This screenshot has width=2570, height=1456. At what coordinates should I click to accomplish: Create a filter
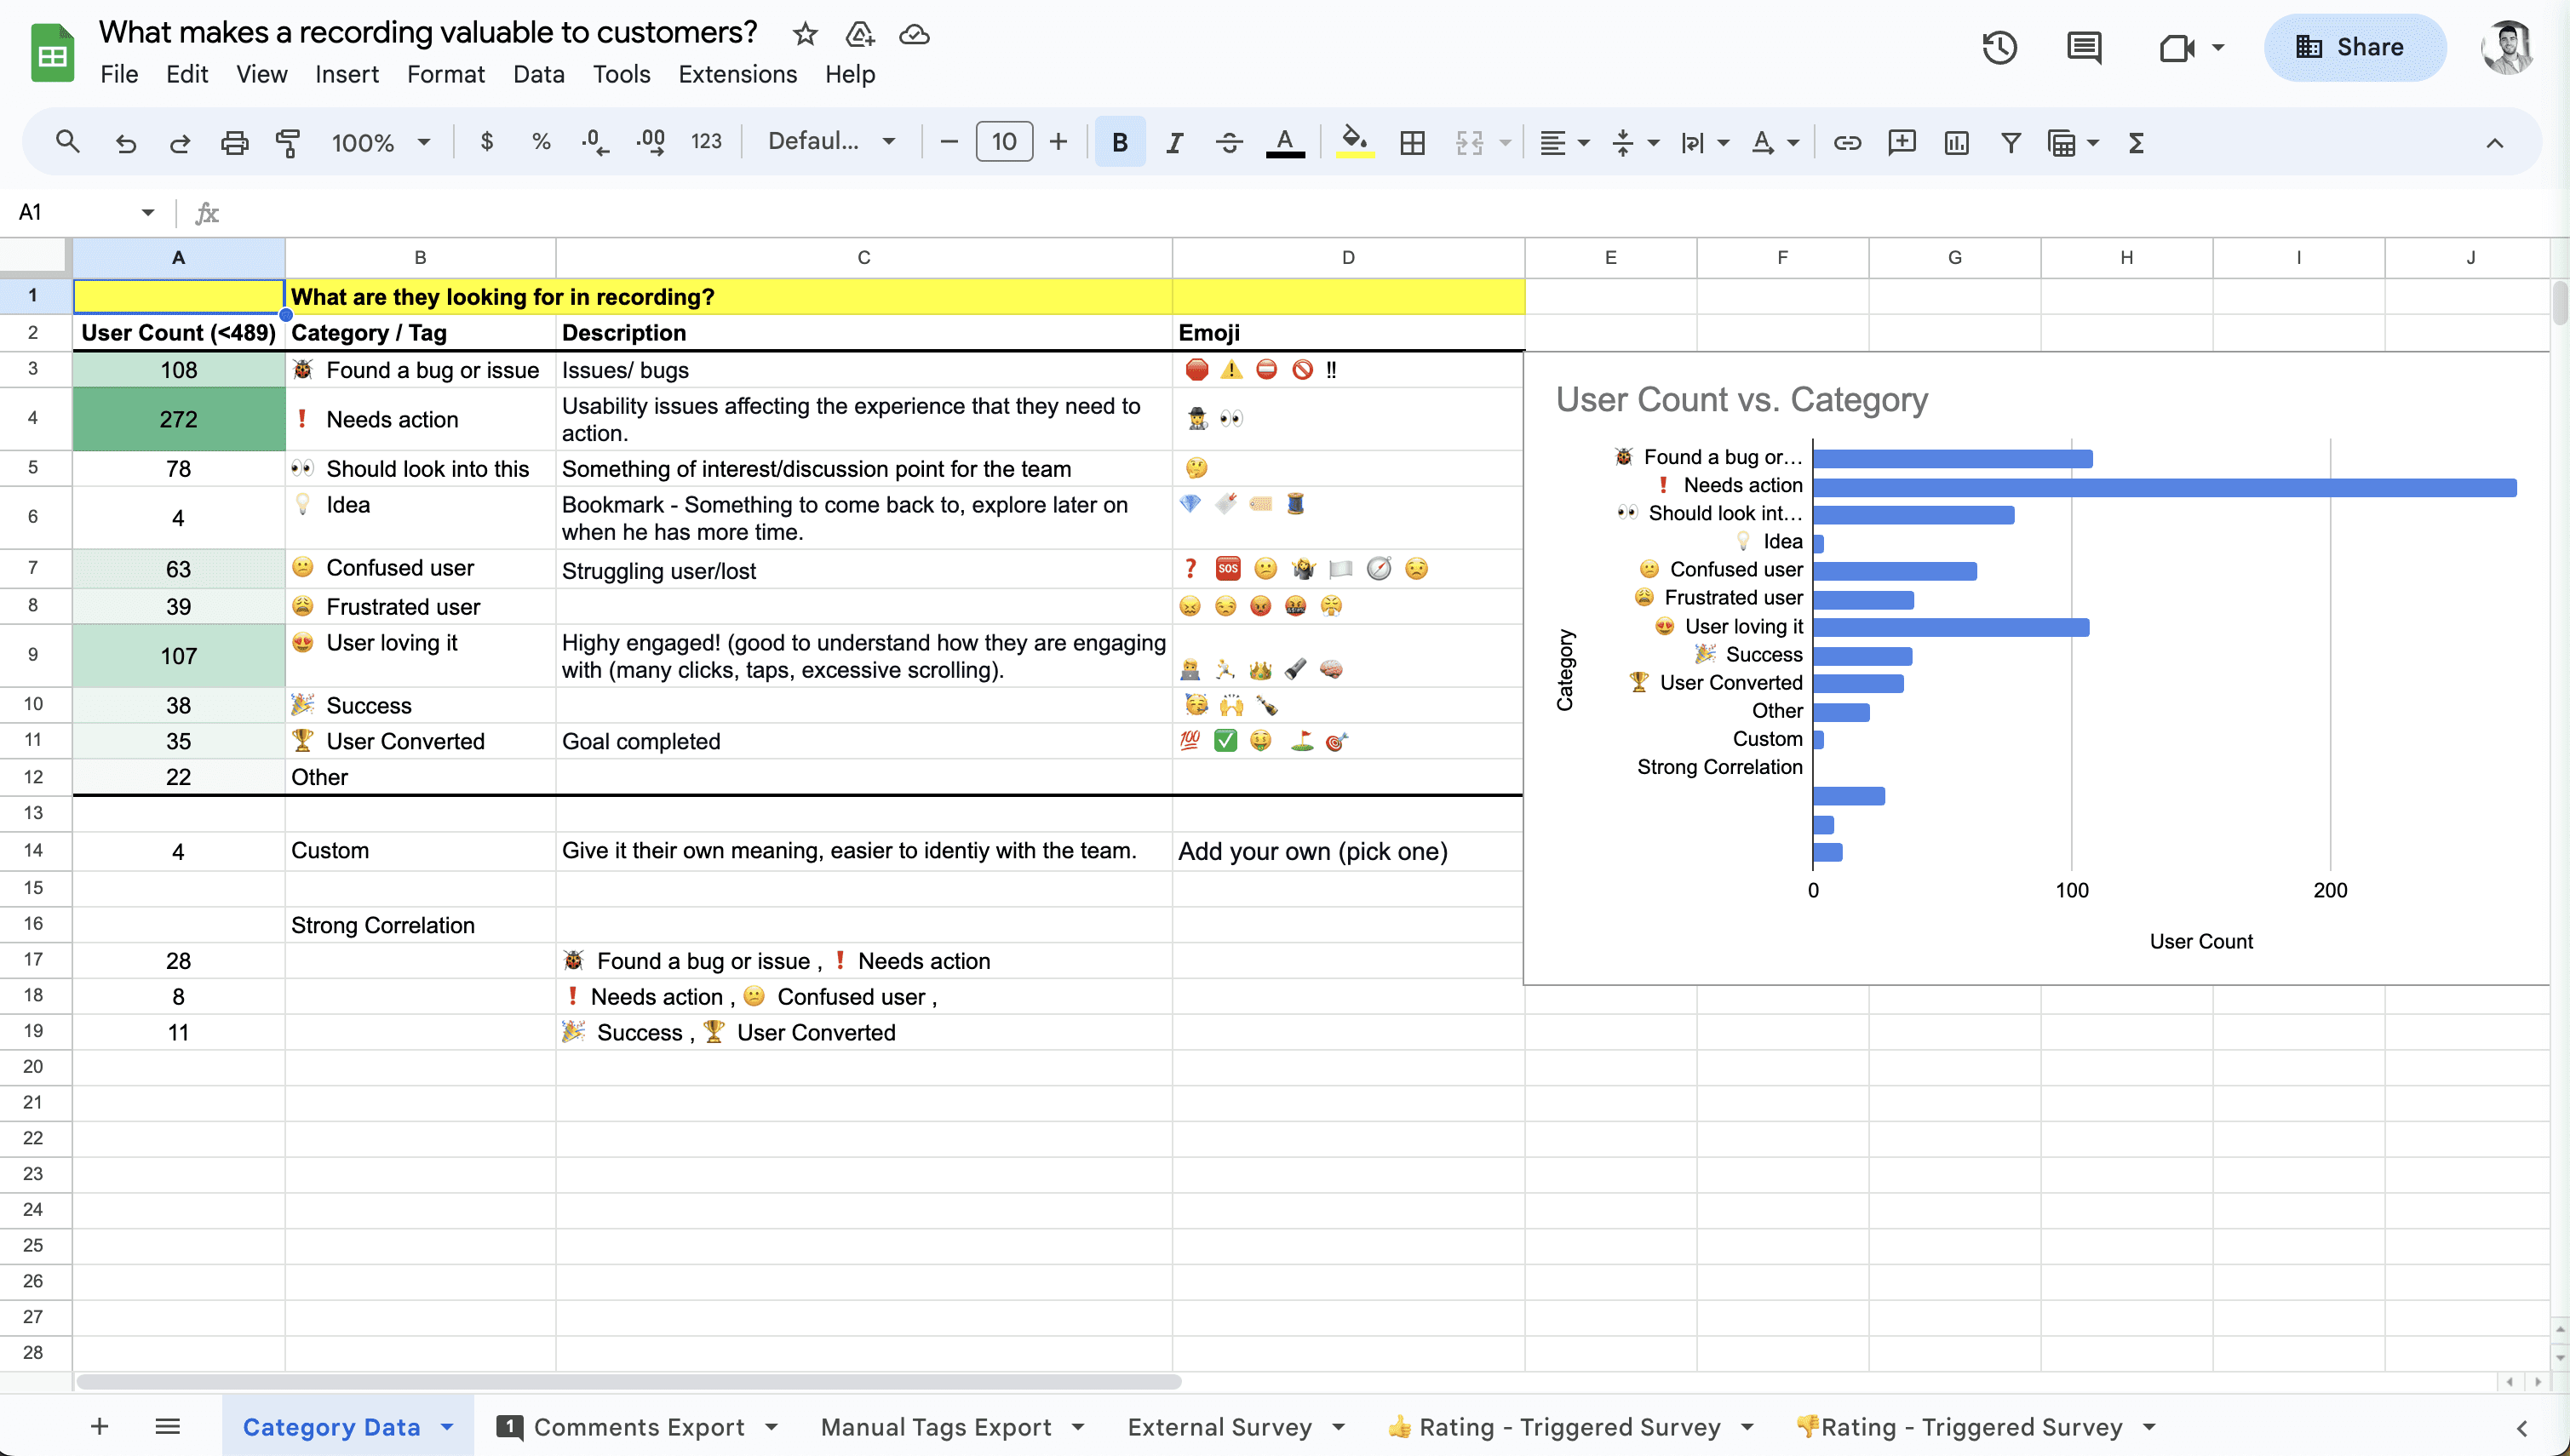(x=2011, y=142)
